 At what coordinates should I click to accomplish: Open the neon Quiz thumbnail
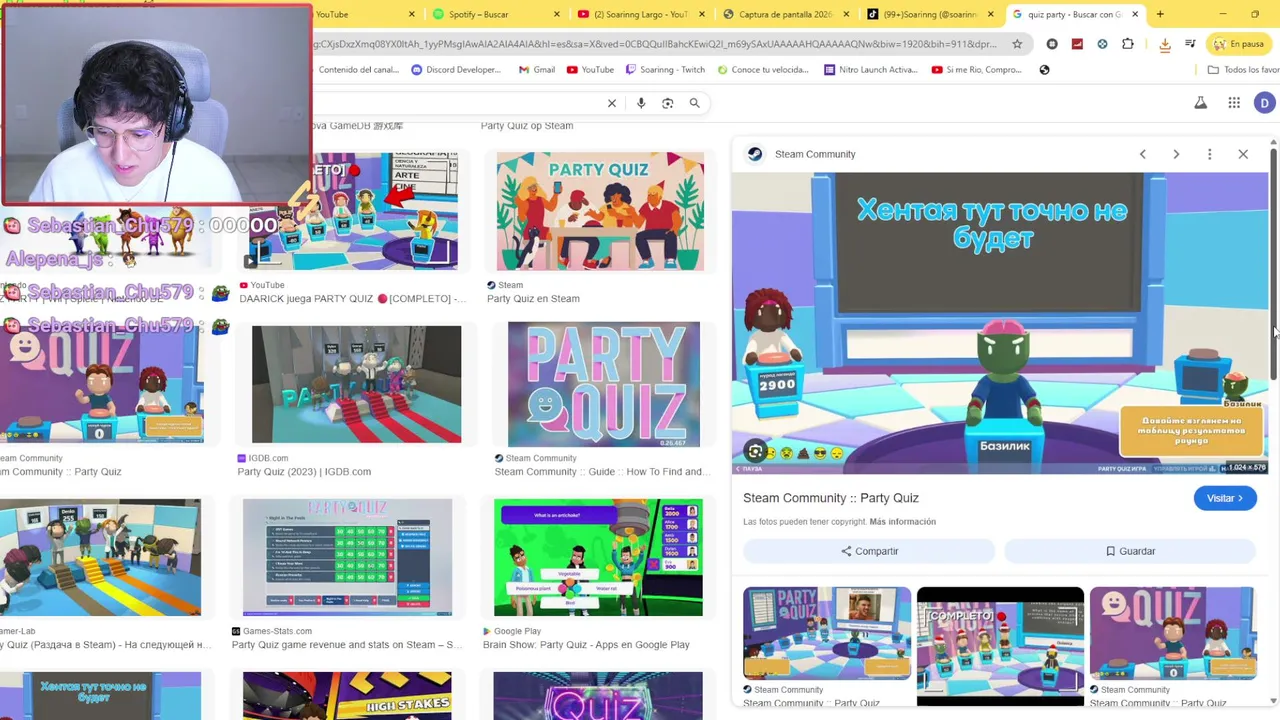598,696
